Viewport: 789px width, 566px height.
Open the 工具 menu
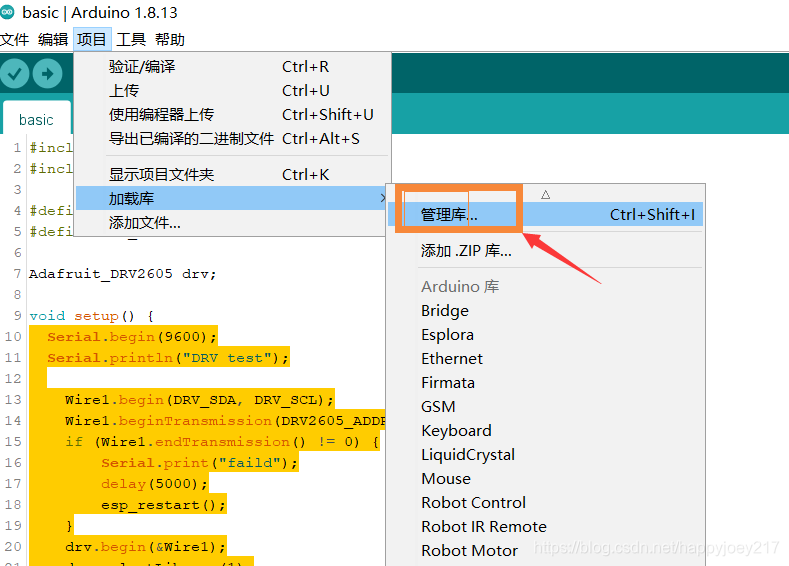(131, 39)
